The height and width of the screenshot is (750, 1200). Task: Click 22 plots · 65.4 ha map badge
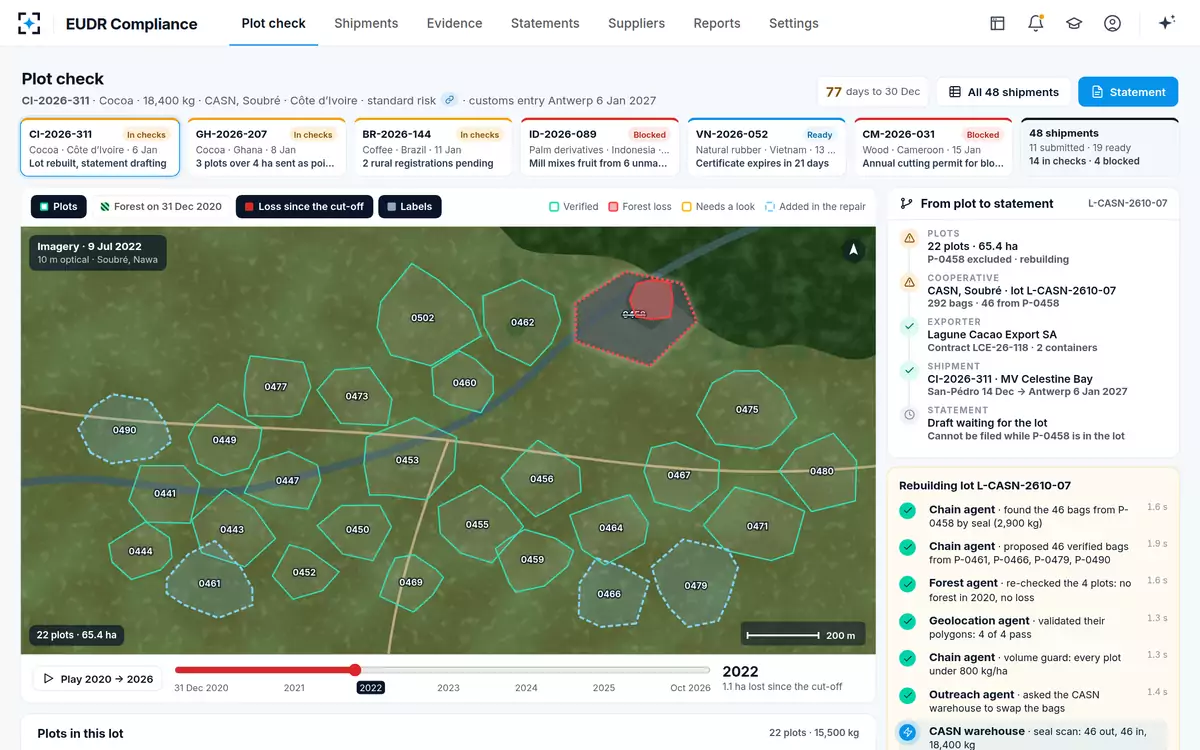[x=77, y=635]
